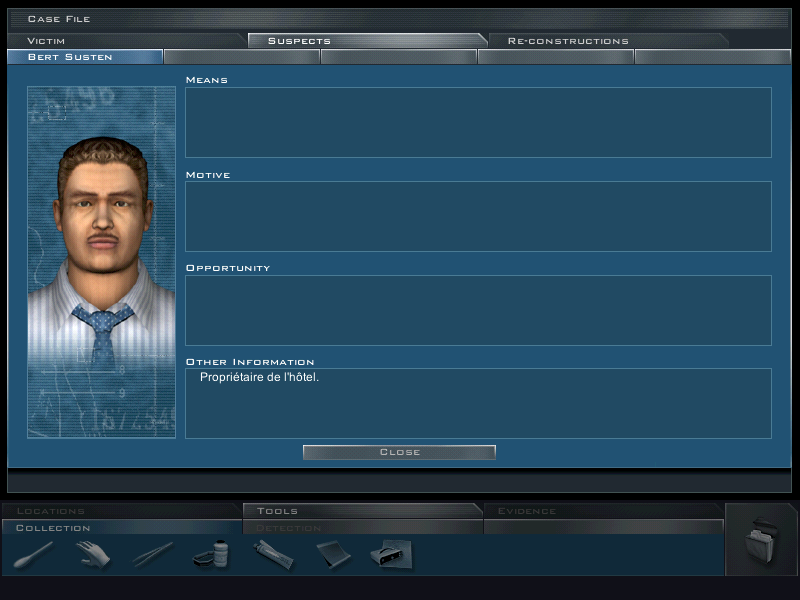Click inside the Opportunity information box
Screen dimensions: 800x600
pos(478,310)
